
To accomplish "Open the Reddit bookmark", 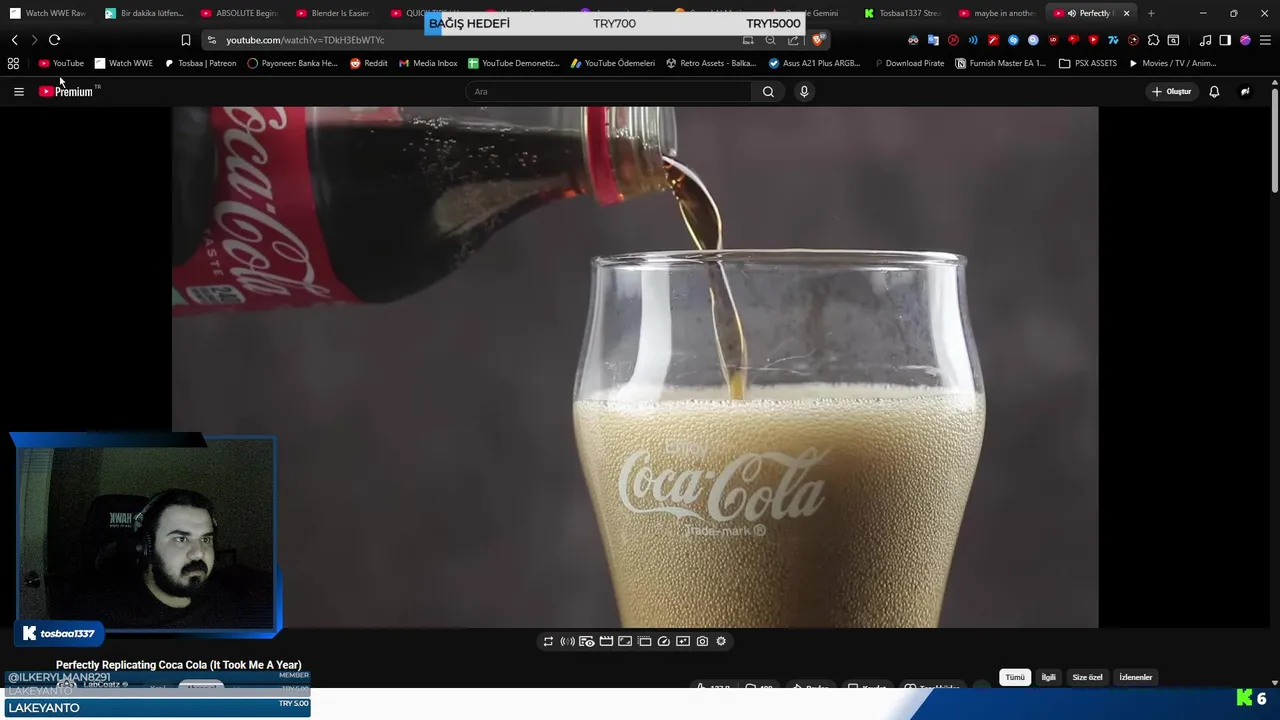I will click(369, 63).
